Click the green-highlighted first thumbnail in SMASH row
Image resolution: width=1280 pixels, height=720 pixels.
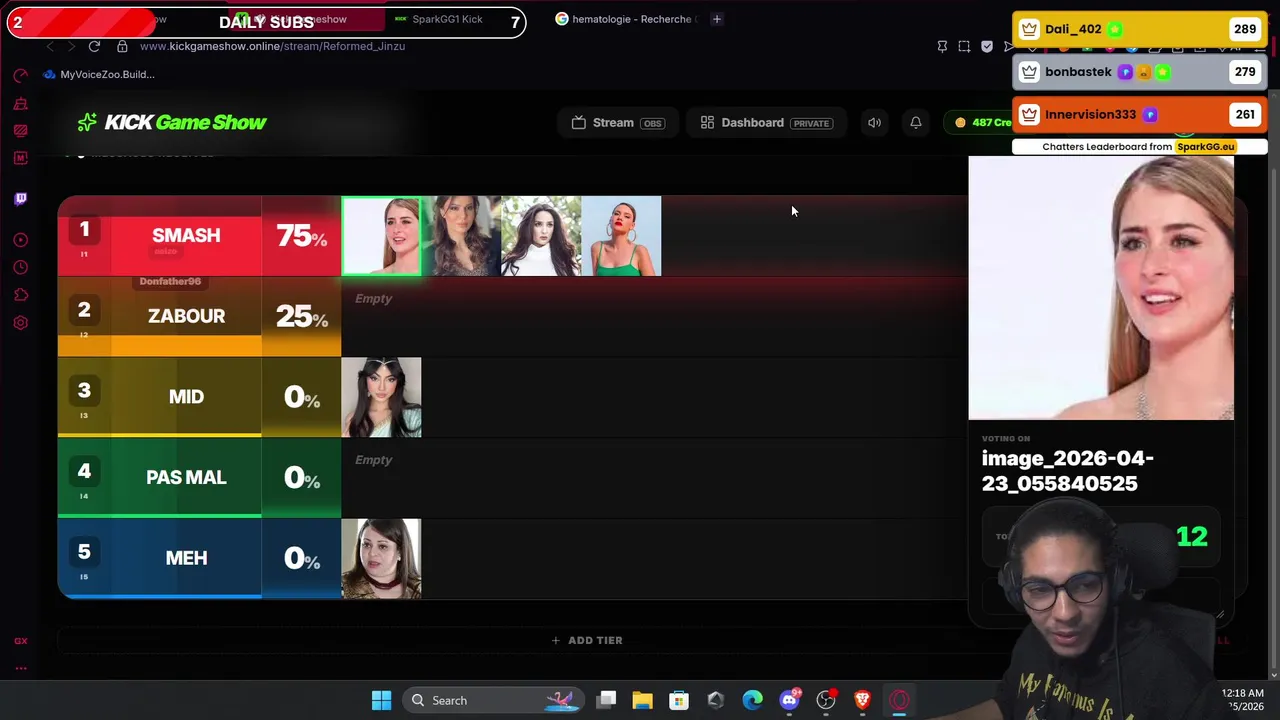click(381, 236)
